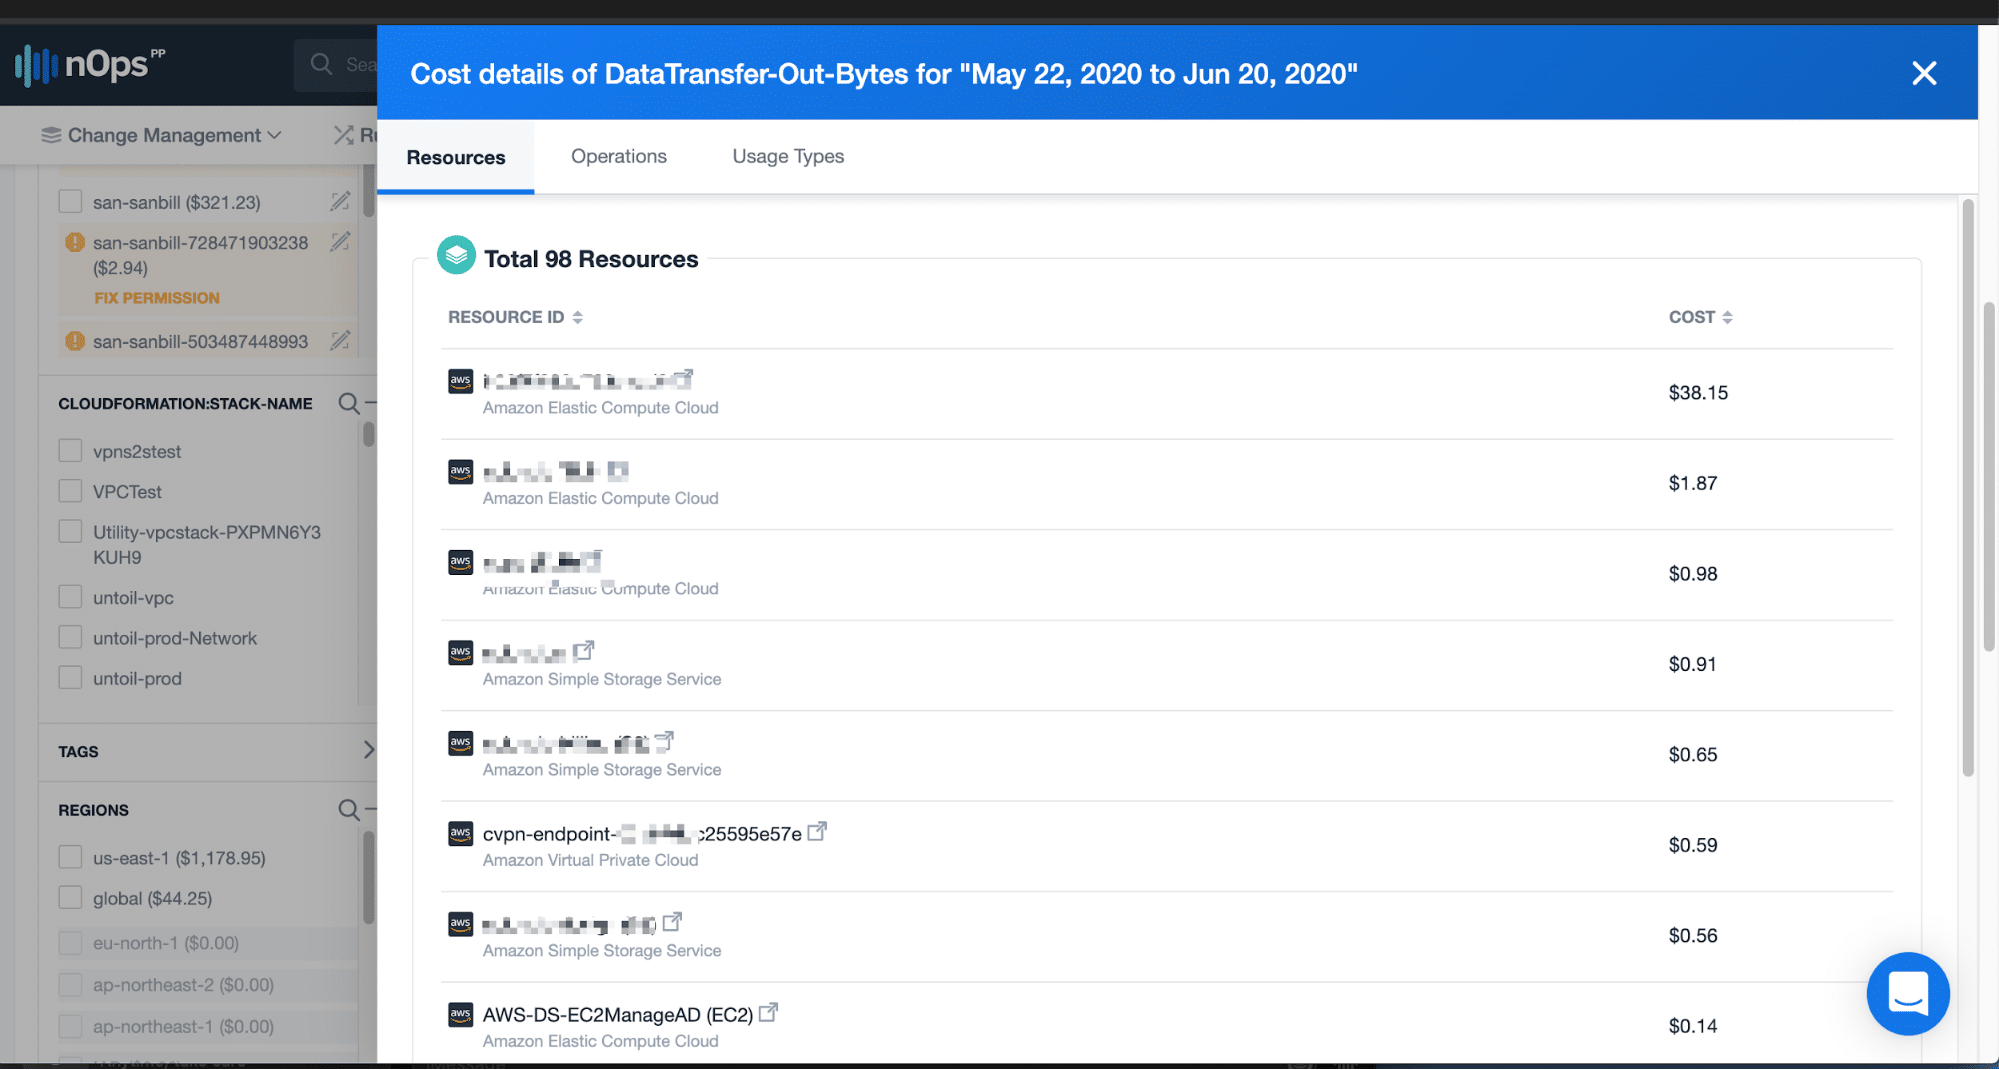
Task: Click AWS icon of the $38.15 resource
Action: click(460, 381)
